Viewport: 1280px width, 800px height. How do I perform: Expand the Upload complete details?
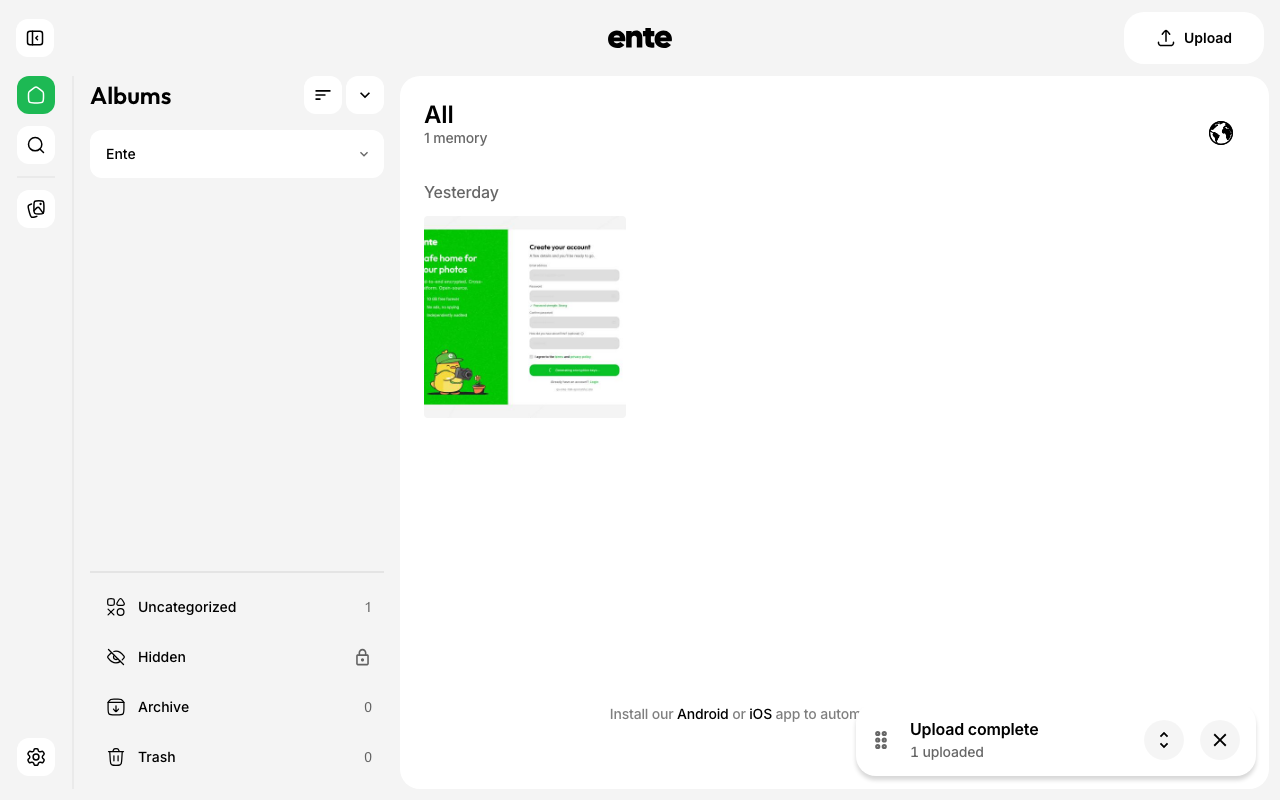(1164, 740)
